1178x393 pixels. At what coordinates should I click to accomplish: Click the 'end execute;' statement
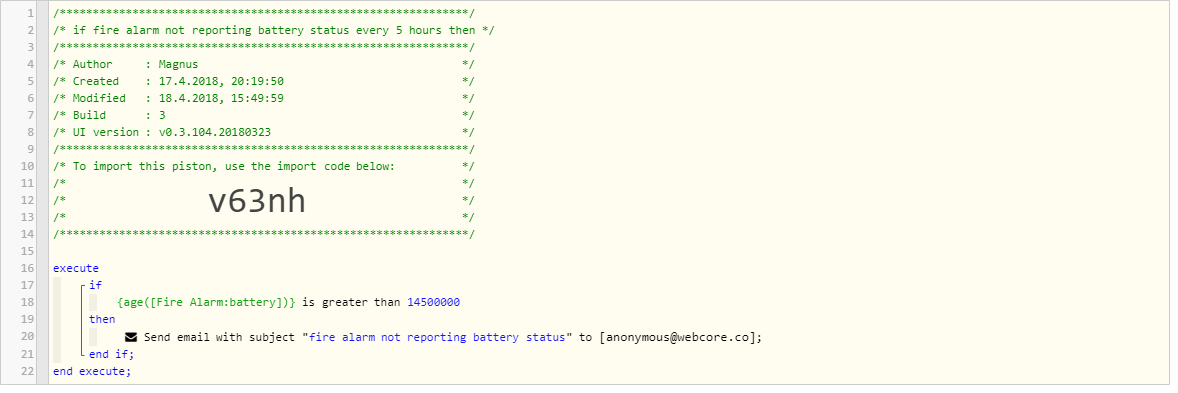click(x=92, y=371)
